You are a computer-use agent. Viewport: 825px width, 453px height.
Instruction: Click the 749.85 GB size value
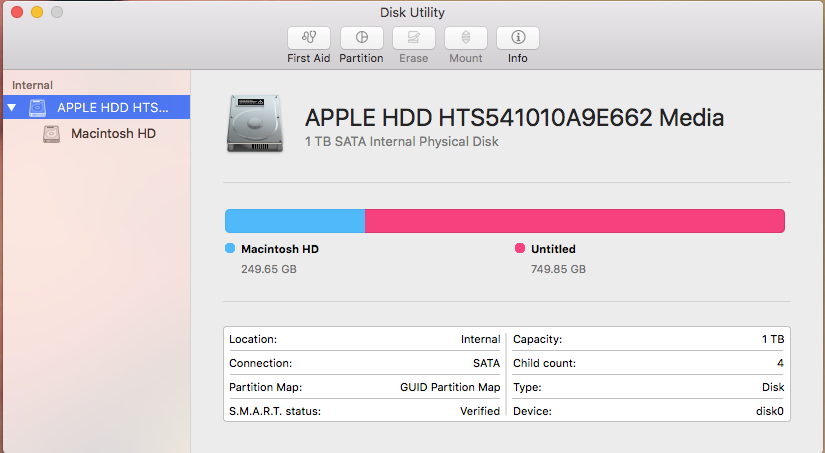click(x=558, y=269)
